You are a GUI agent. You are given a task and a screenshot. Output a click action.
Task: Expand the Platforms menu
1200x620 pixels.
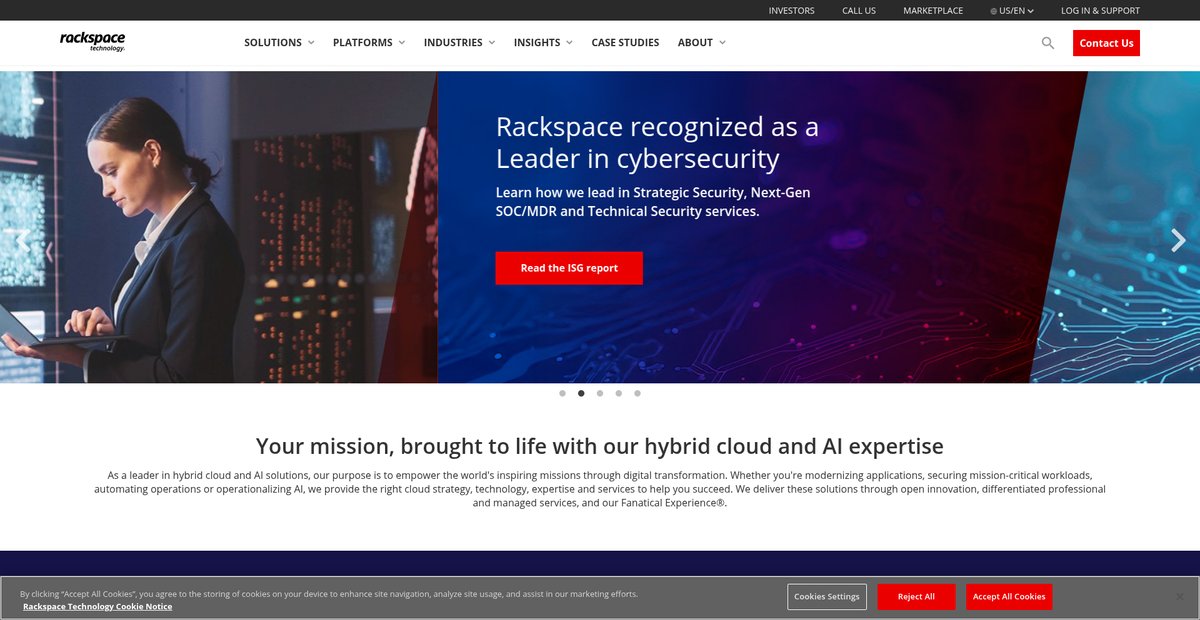369,43
